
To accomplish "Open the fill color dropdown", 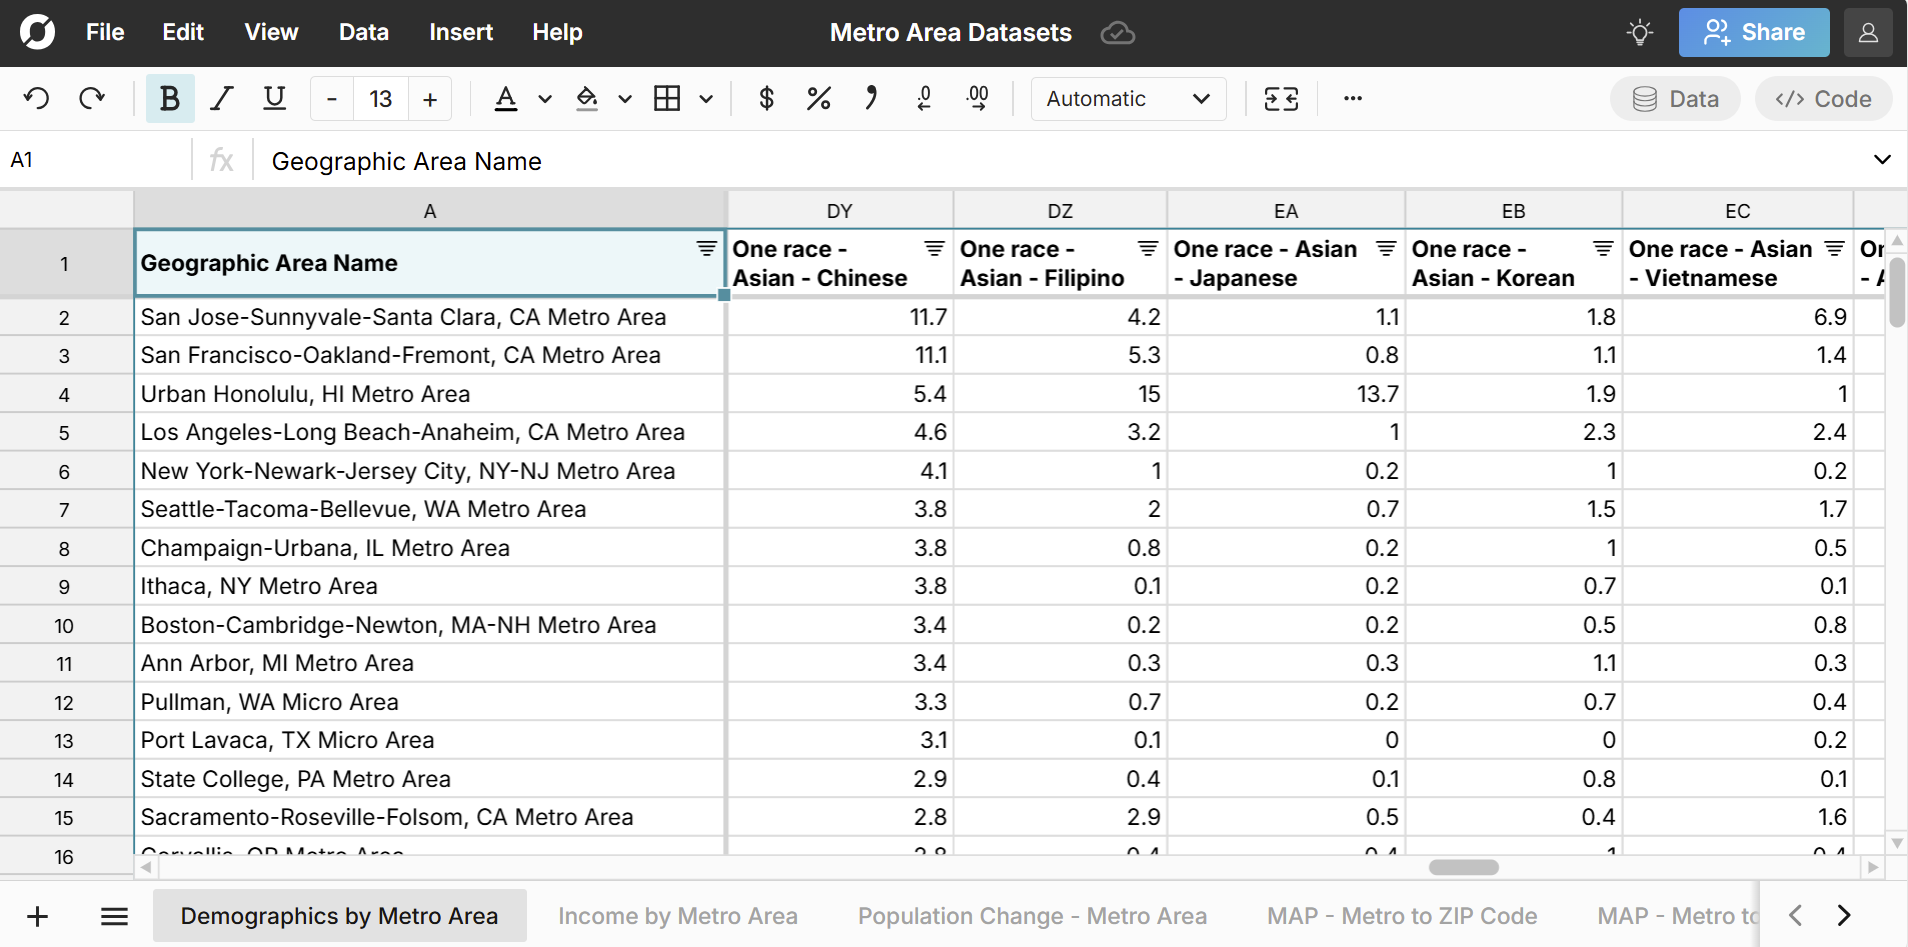I will (x=624, y=98).
